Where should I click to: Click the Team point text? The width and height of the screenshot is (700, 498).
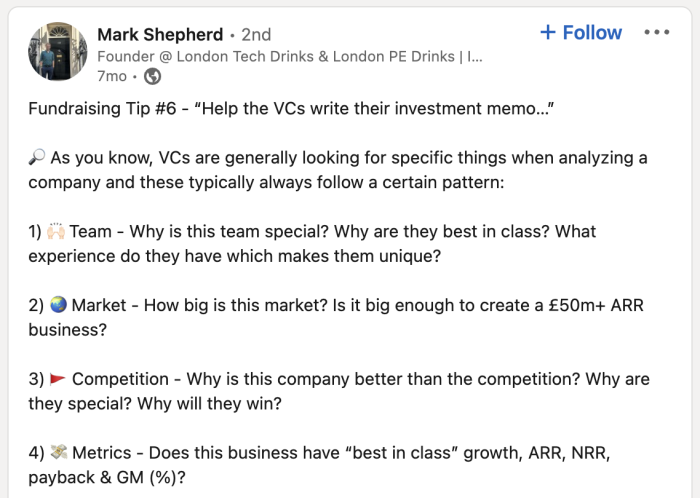click(x=312, y=244)
